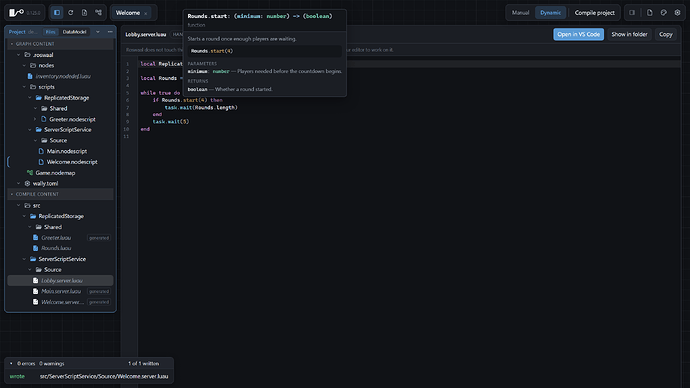Image resolution: width=690 pixels, height=388 pixels.
Task: Open the settings gear icon
Action: 677,13
